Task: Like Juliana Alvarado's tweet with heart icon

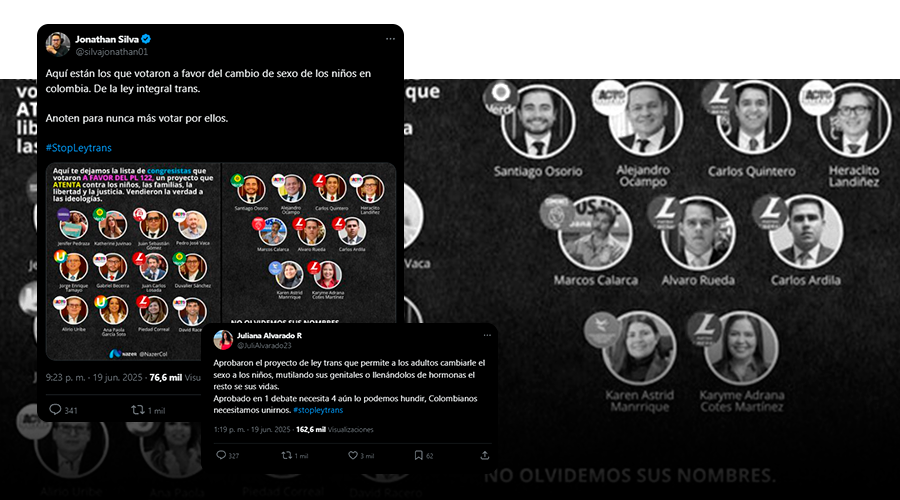Action: (x=353, y=455)
